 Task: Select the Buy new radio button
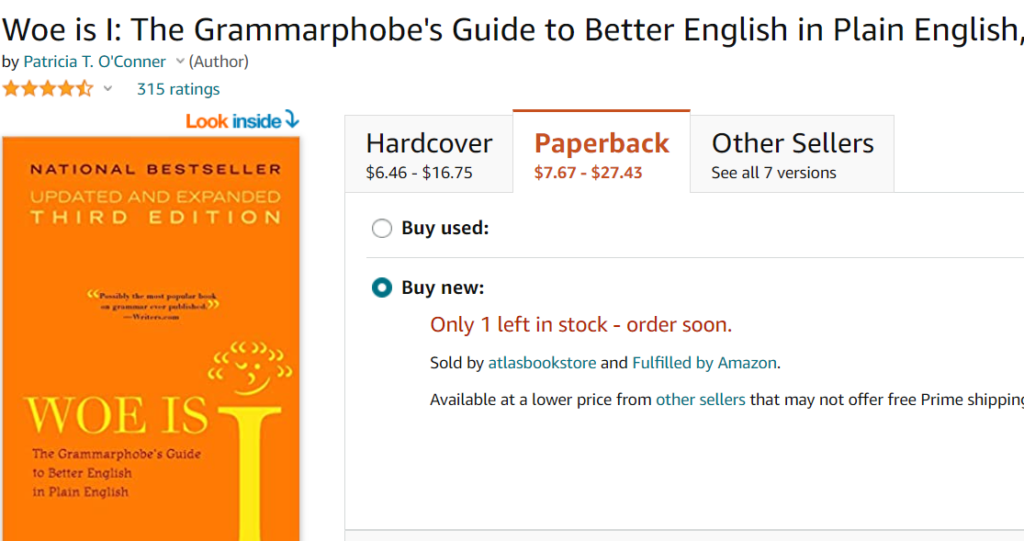[382, 287]
